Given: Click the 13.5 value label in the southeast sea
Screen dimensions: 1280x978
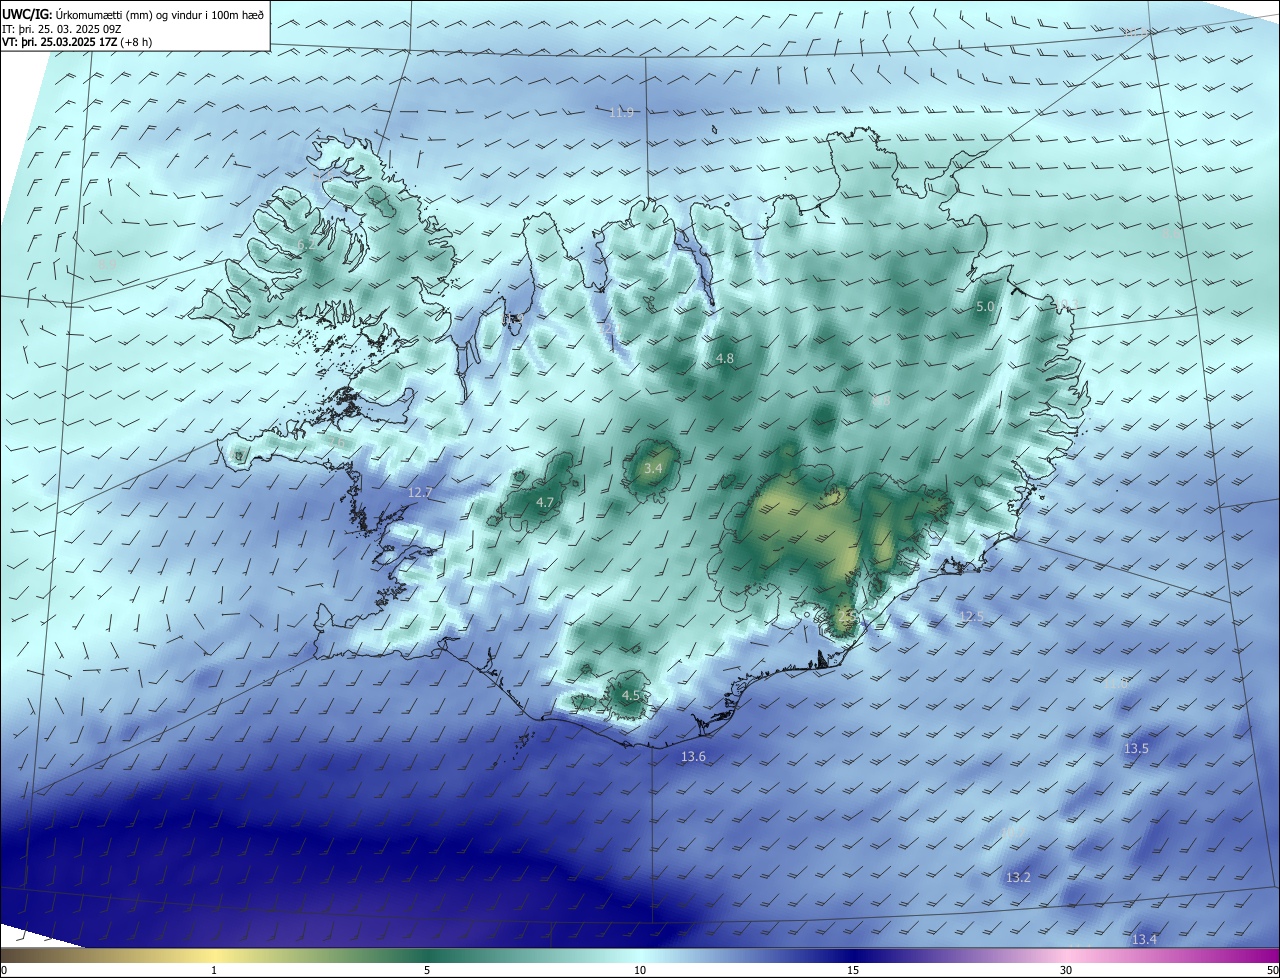Looking at the screenshot, I should pos(1136,748).
